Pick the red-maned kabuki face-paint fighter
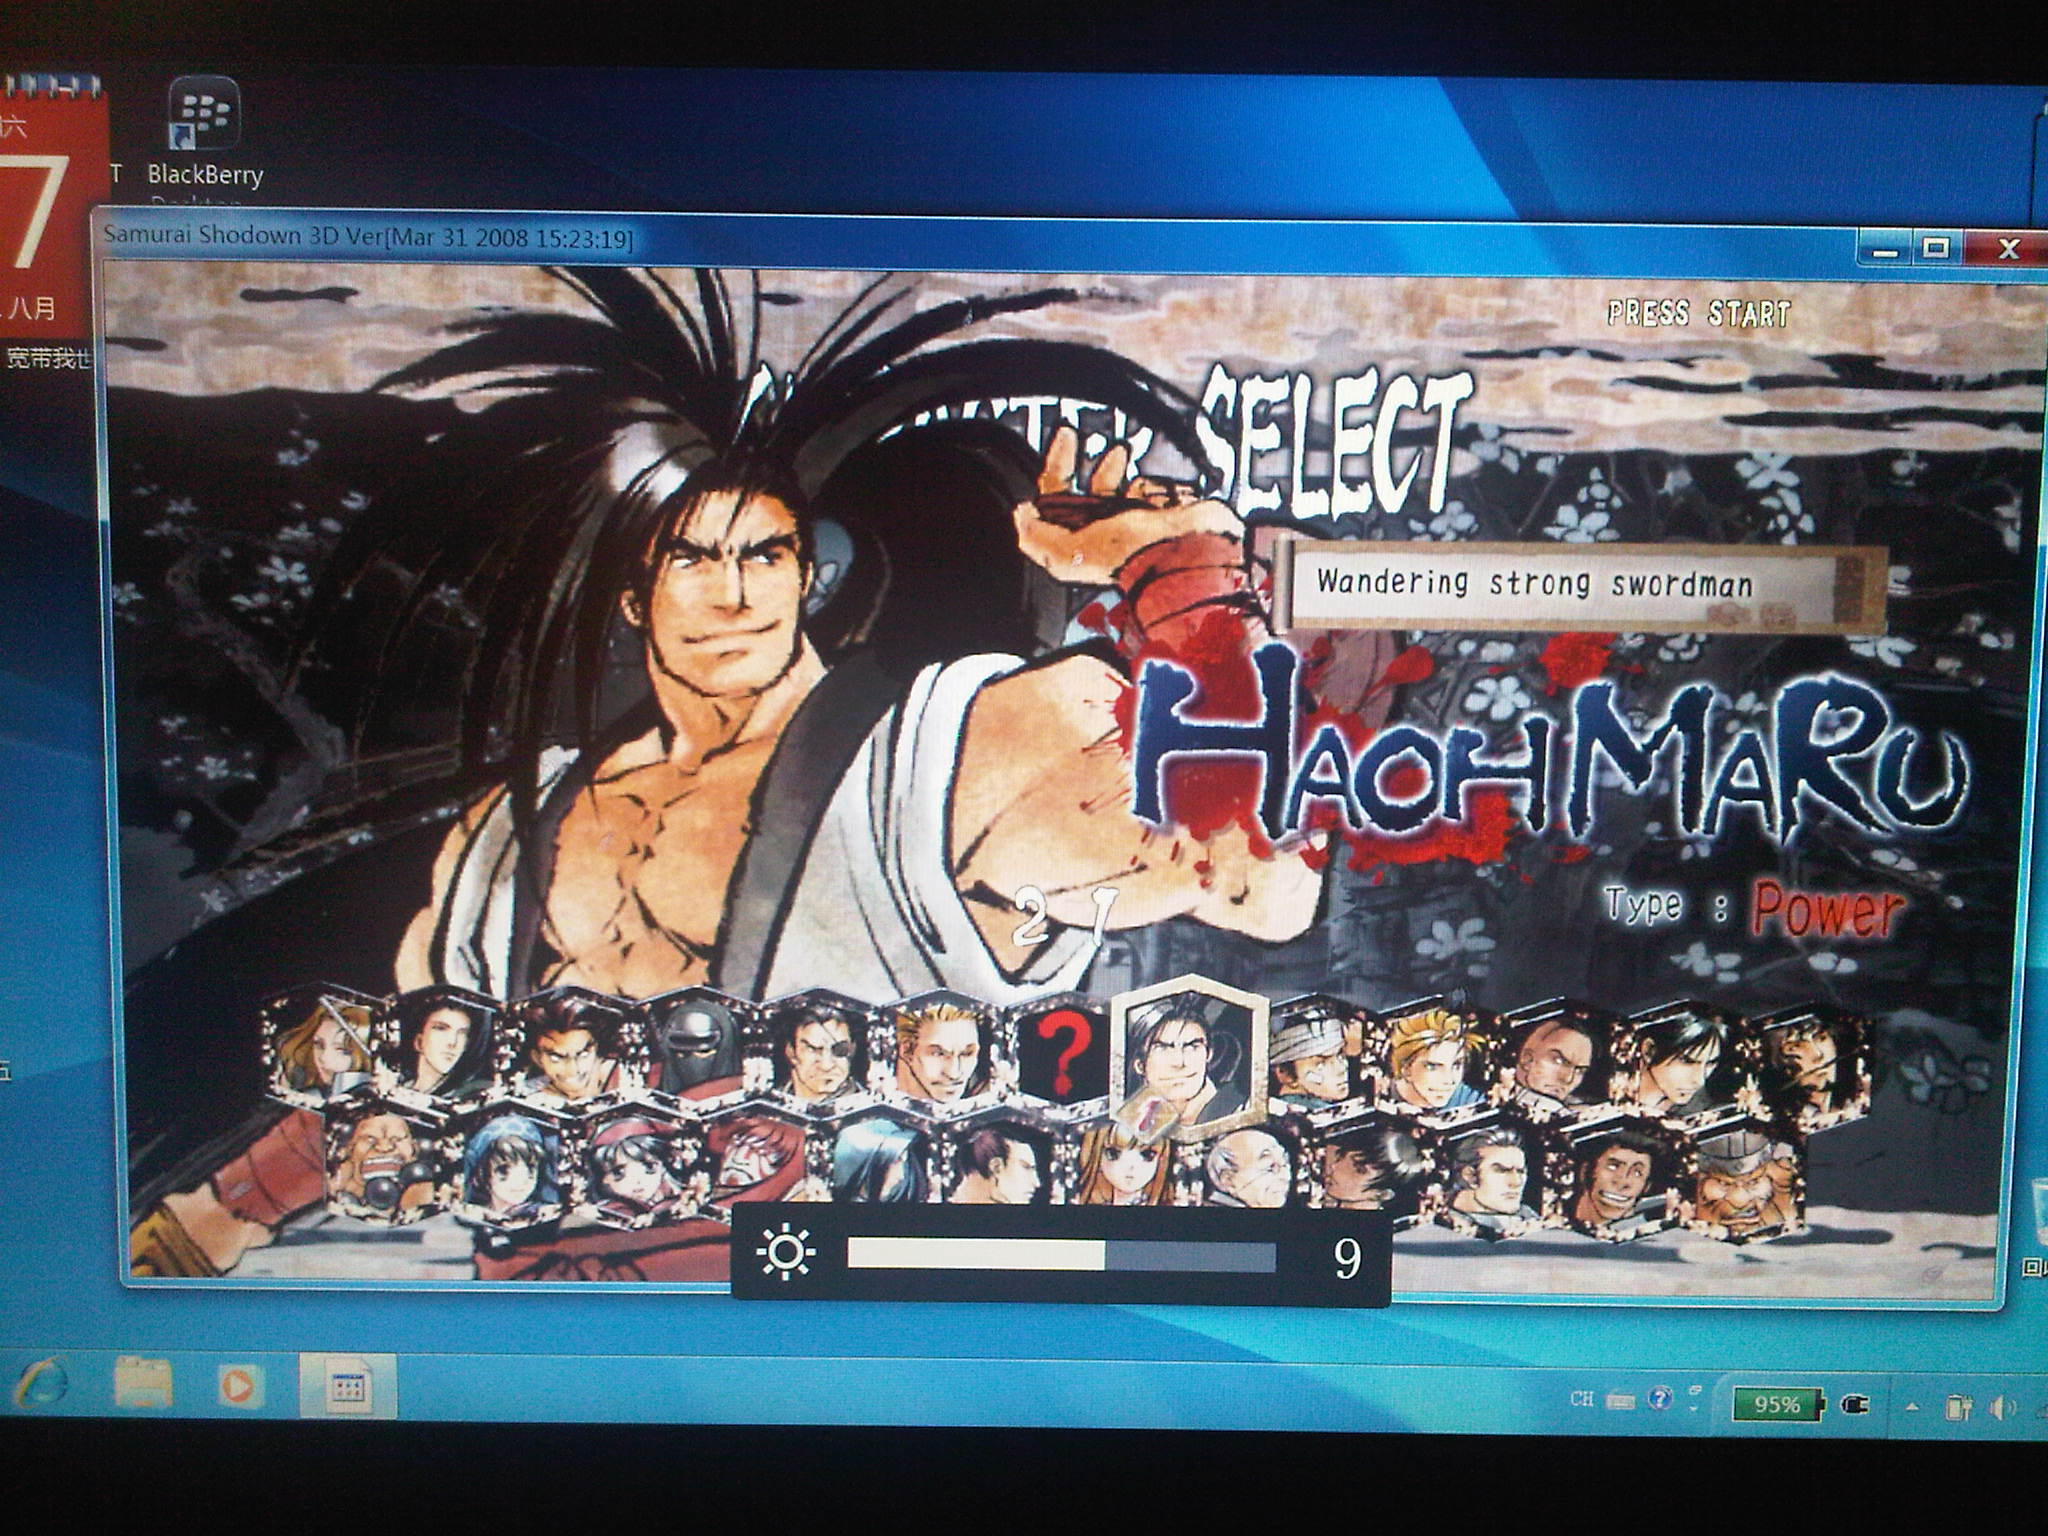The width and height of the screenshot is (2048, 1536). pos(760,1160)
